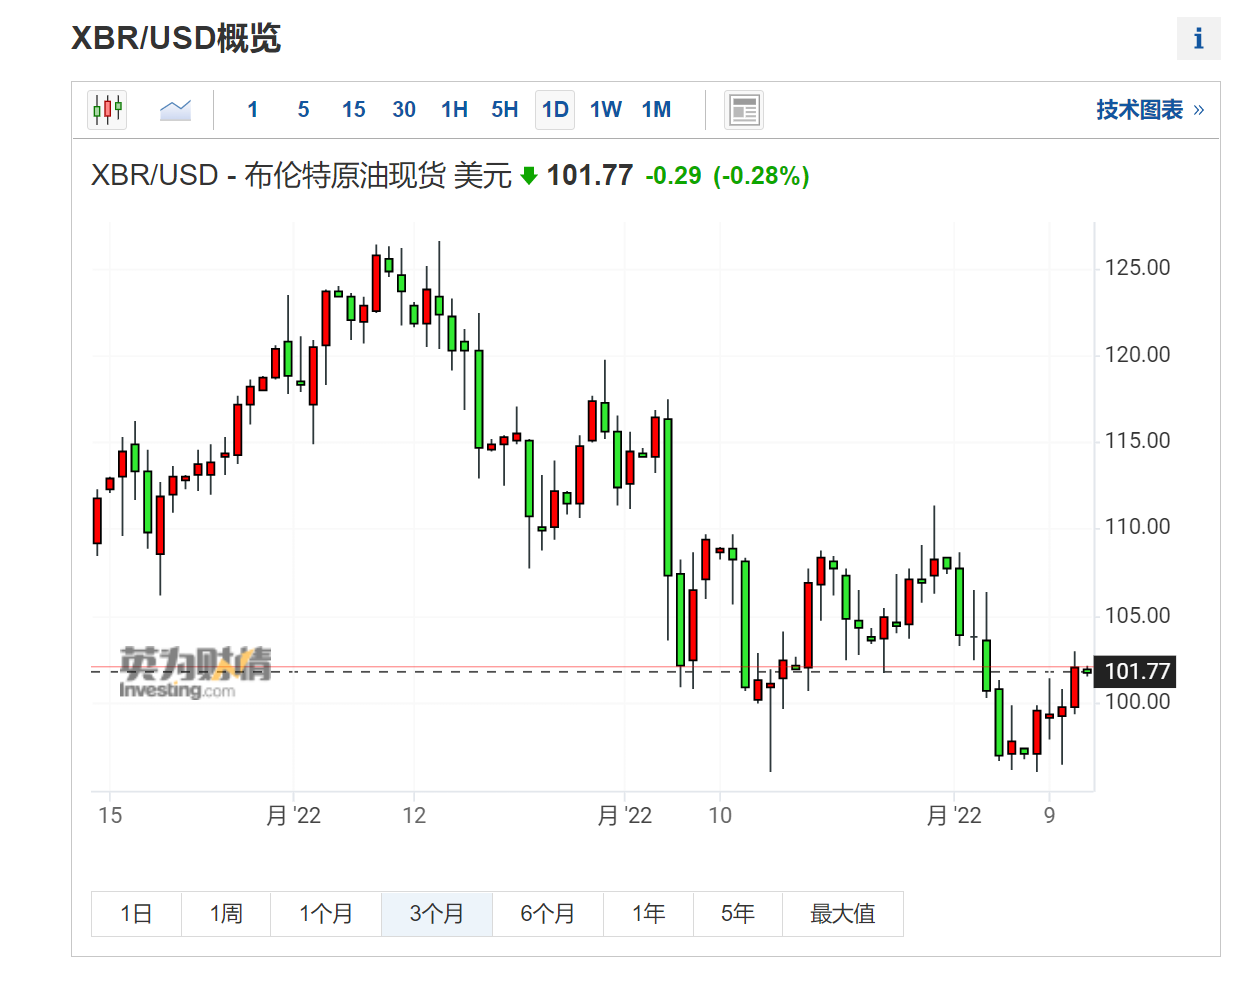Switch to the 6个月 range tab
The image size is (1253, 981).
click(547, 914)
